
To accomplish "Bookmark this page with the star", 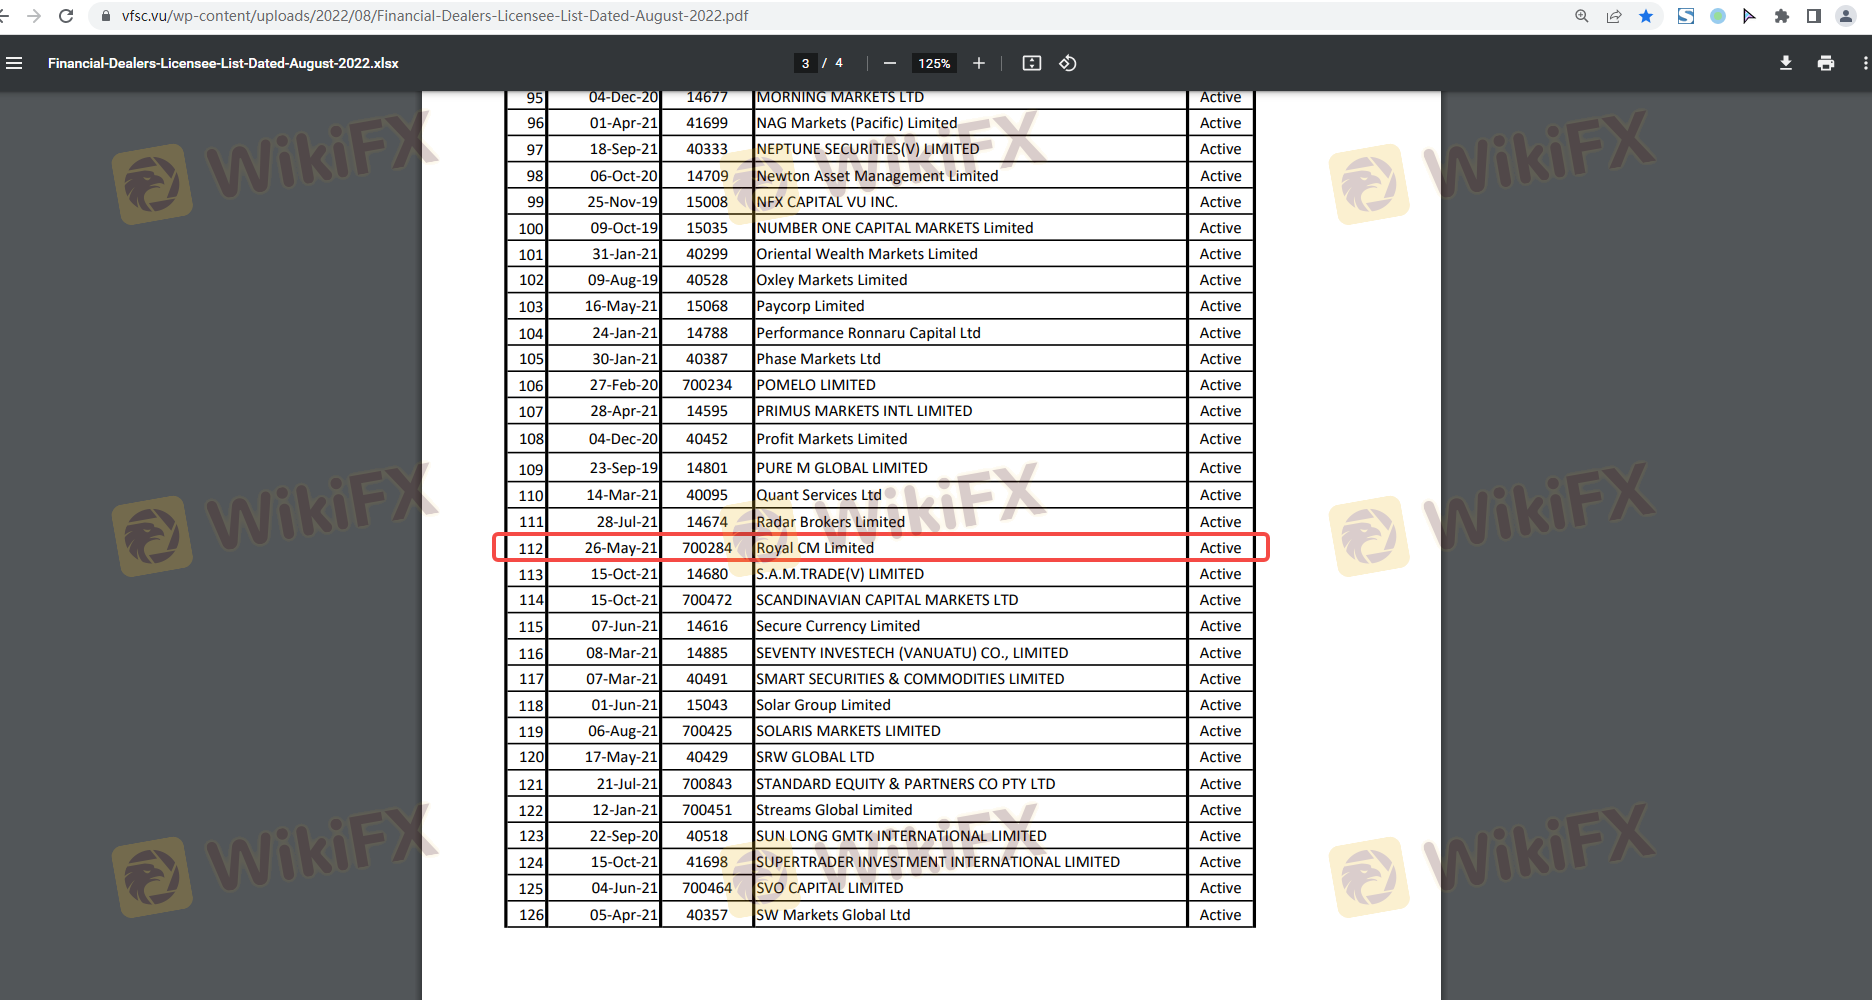I will click(1645, 16).
